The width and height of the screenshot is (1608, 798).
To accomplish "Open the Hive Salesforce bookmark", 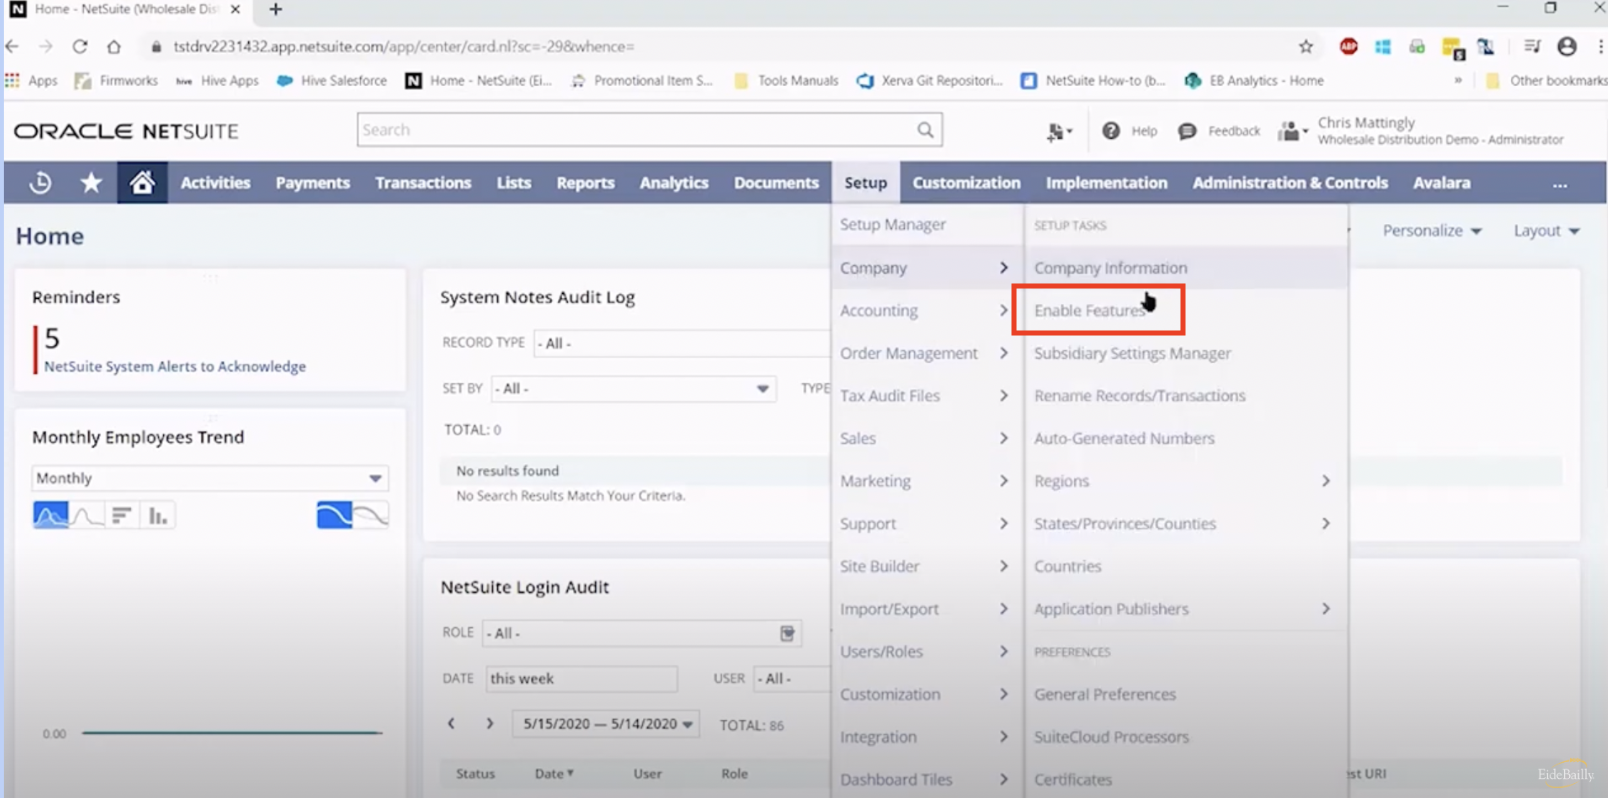I will click(x=332, y=81).
